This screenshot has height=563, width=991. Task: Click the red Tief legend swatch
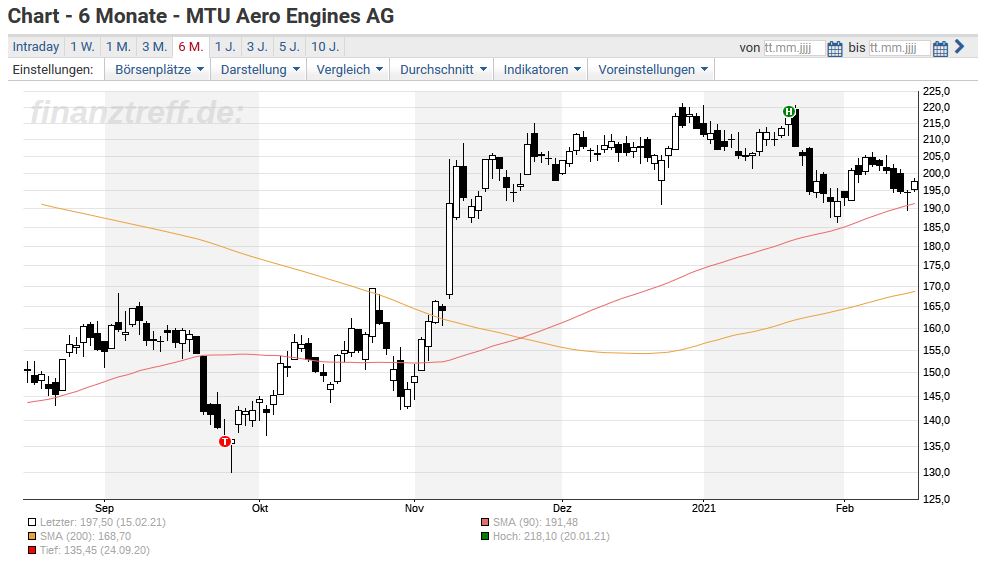click(x=32, y=550)
